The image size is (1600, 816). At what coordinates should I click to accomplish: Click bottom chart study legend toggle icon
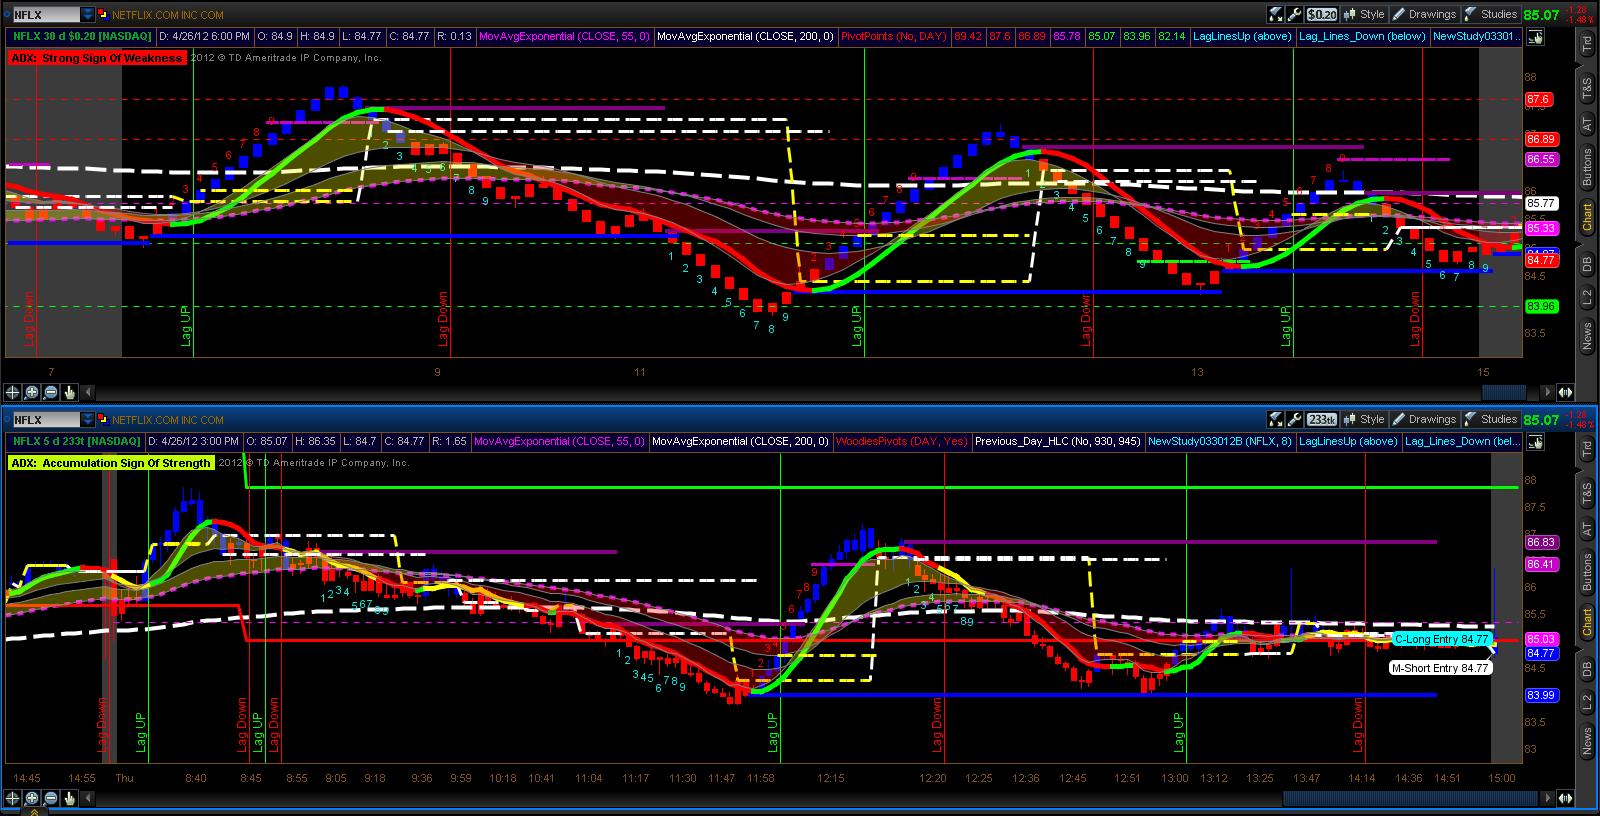tap(1535, 442)
